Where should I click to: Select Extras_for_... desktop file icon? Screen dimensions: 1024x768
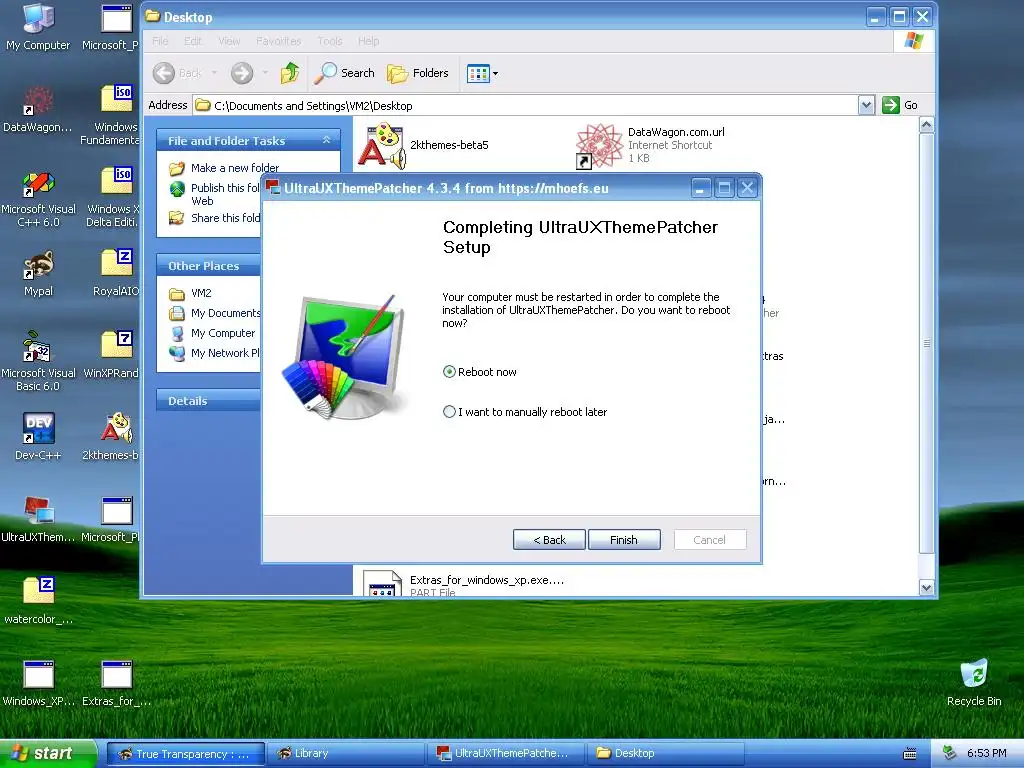(116, 683)
